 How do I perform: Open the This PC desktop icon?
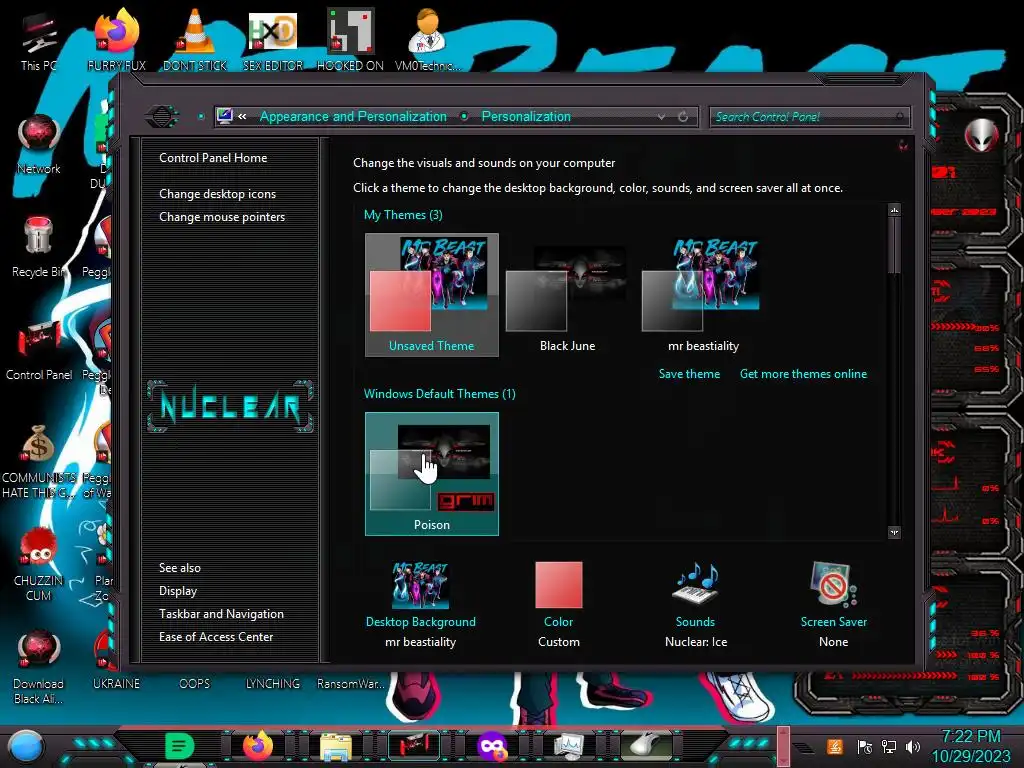point(38,39)
